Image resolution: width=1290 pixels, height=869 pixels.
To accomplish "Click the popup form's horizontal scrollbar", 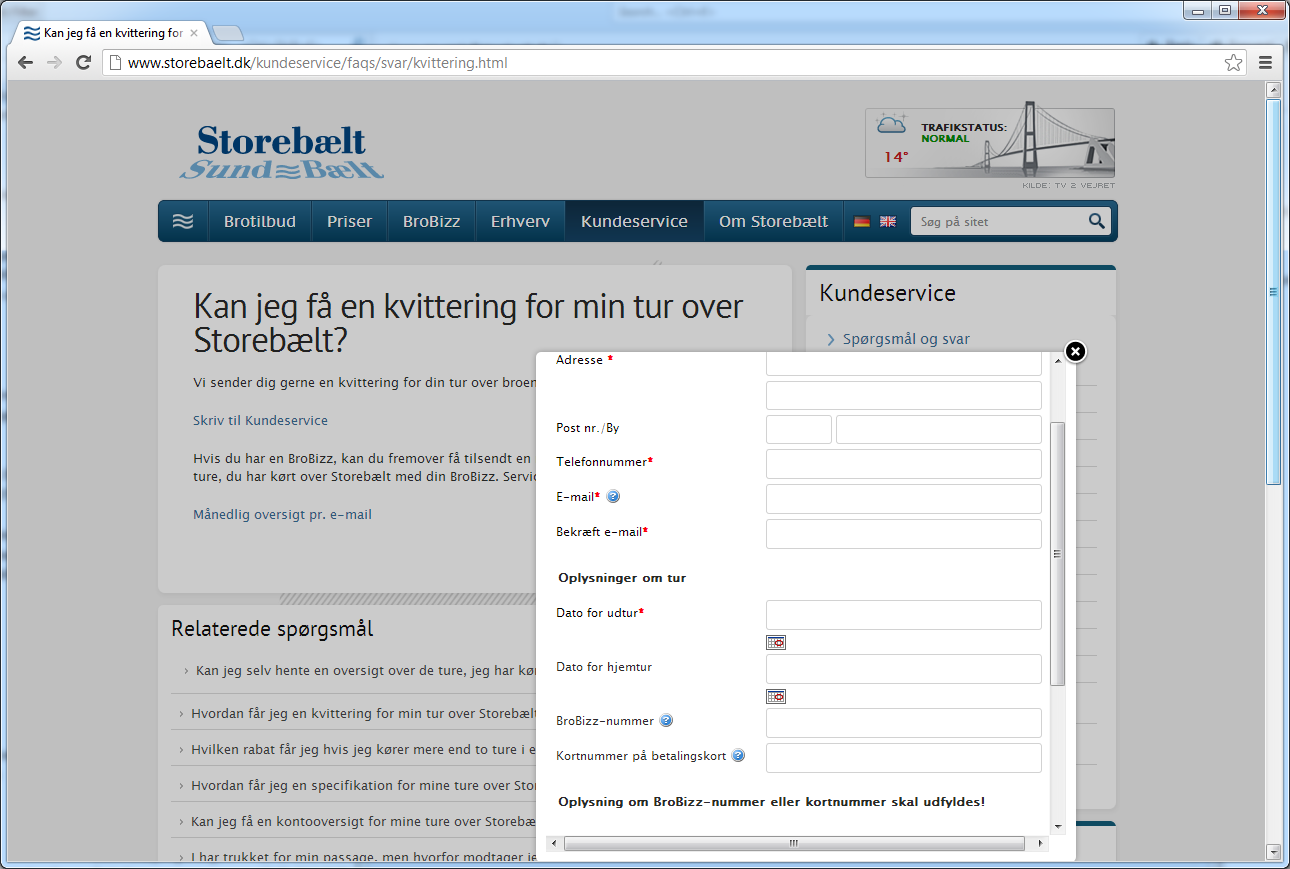I will click(x=794, y=843).
